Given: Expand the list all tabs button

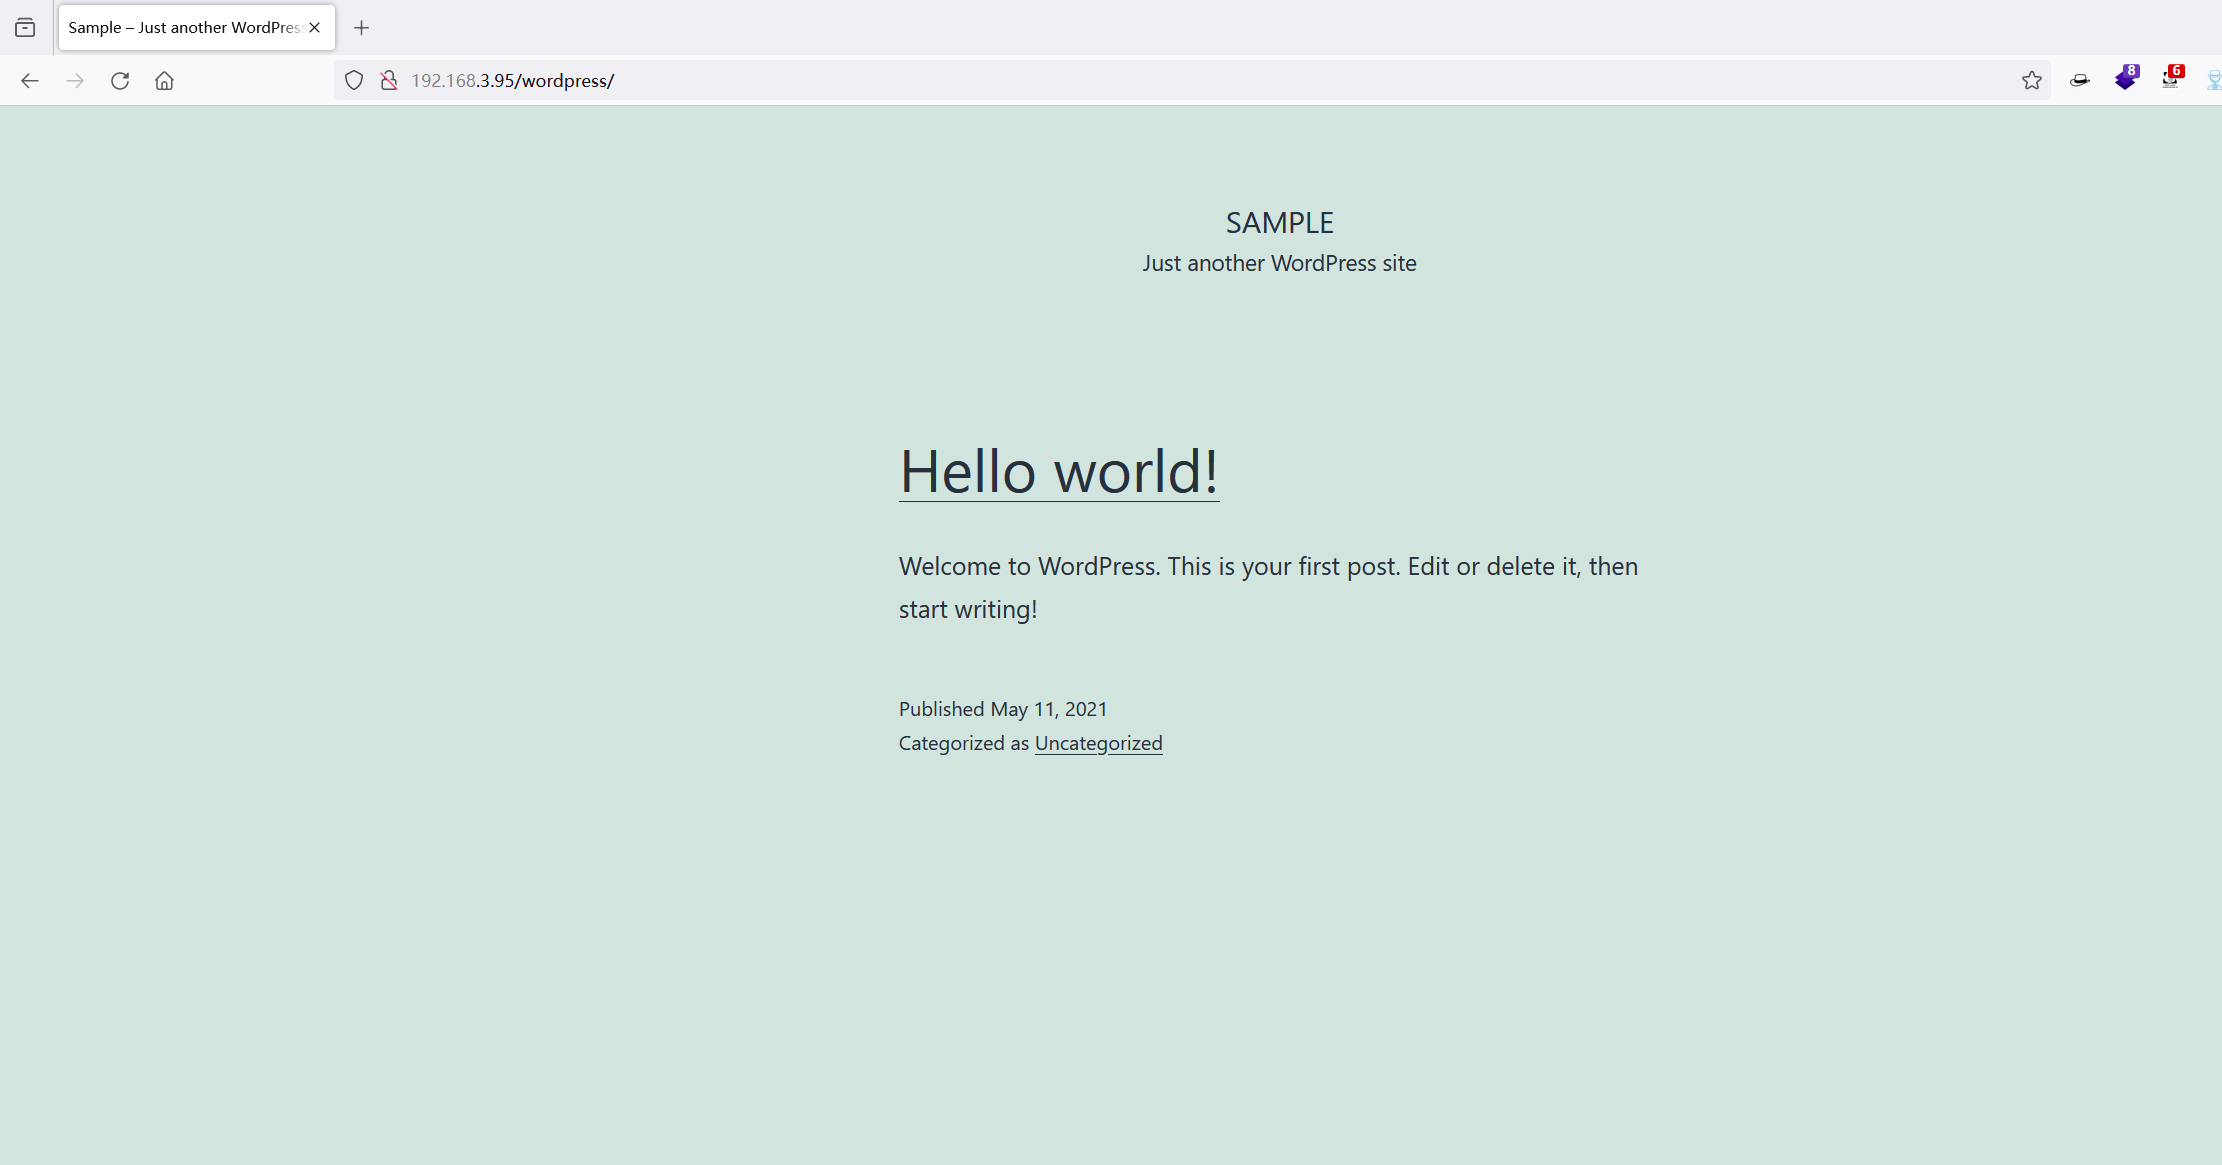Looking at the screenshot, I should [25, 28].
